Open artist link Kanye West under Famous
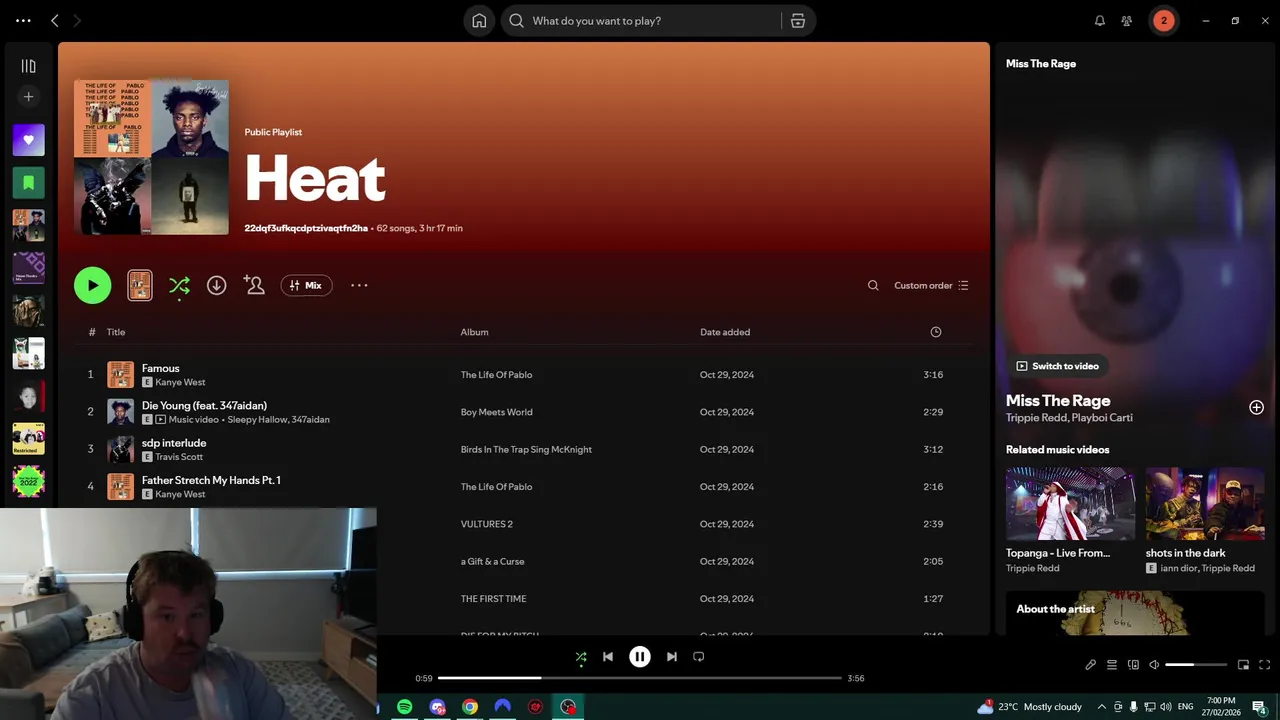The image size is (1280, 720). [180, 382]
